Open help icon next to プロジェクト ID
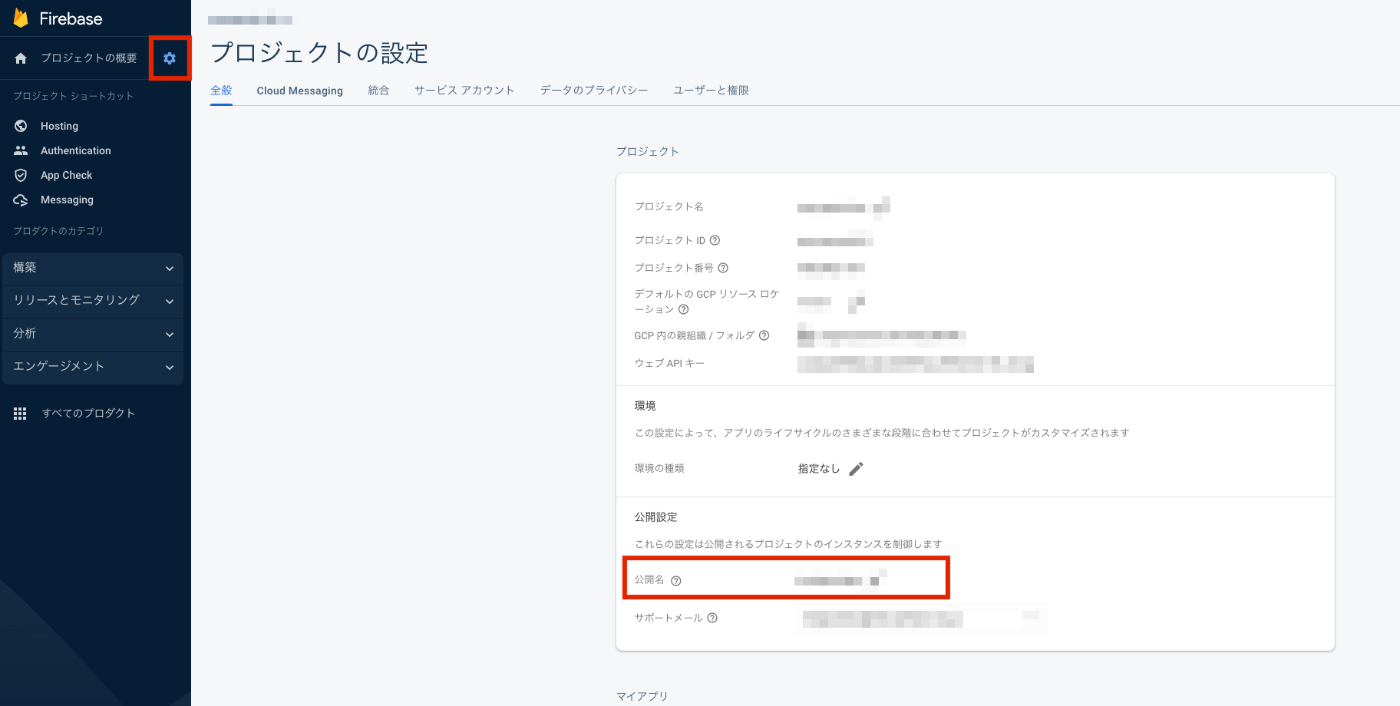1400x706 pixels. (x=715, y=240)
